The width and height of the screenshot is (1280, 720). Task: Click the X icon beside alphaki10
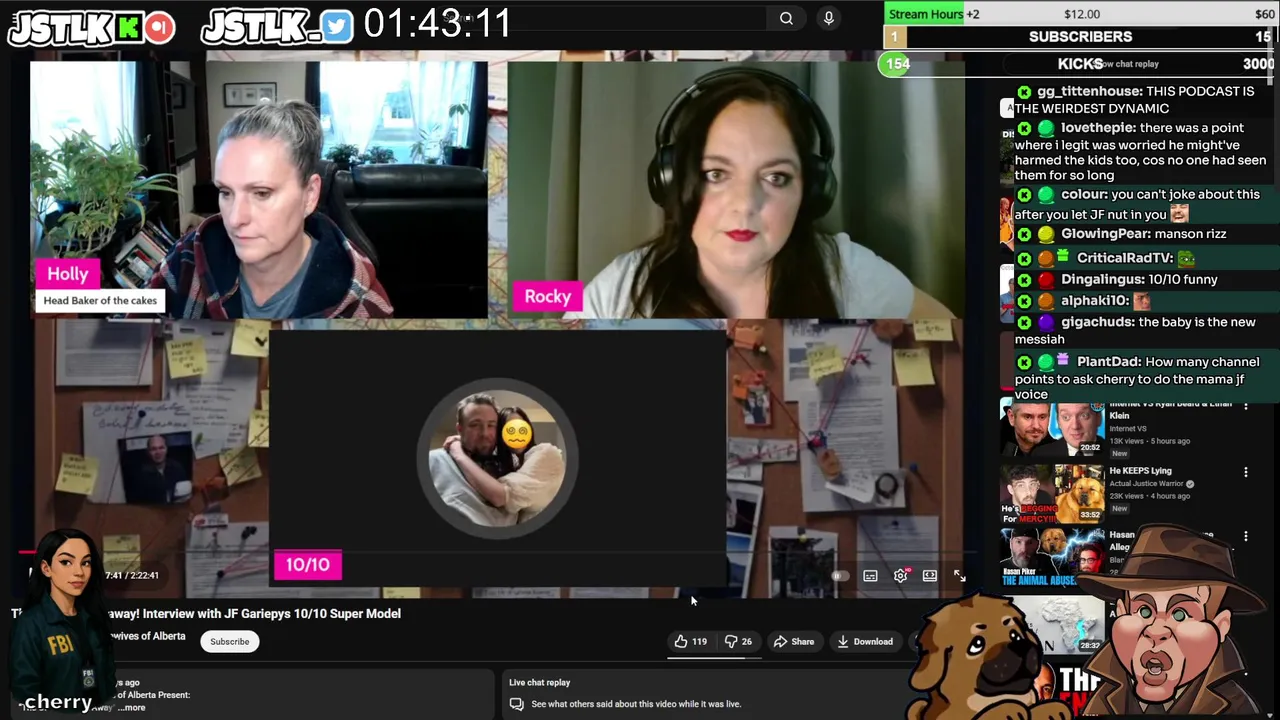tap(1024, 300)
